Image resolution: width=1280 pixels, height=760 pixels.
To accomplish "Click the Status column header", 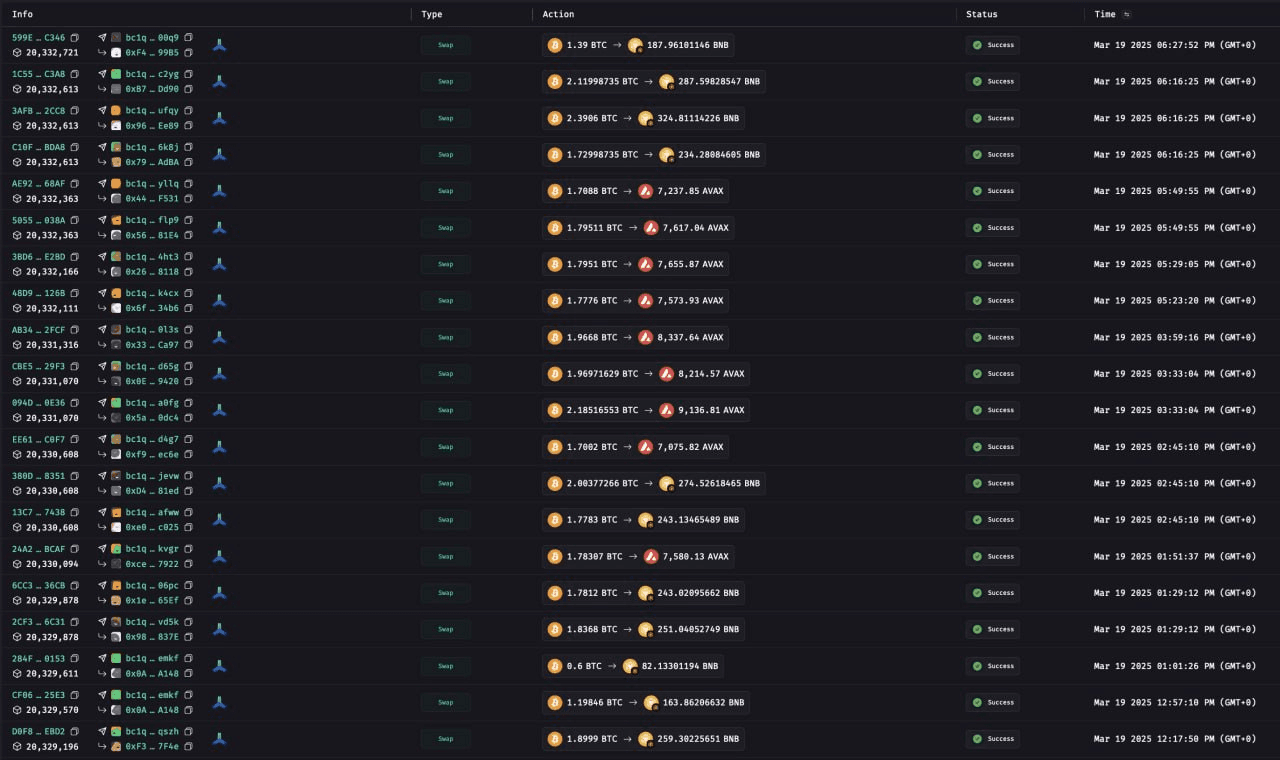I will [981, 14].
